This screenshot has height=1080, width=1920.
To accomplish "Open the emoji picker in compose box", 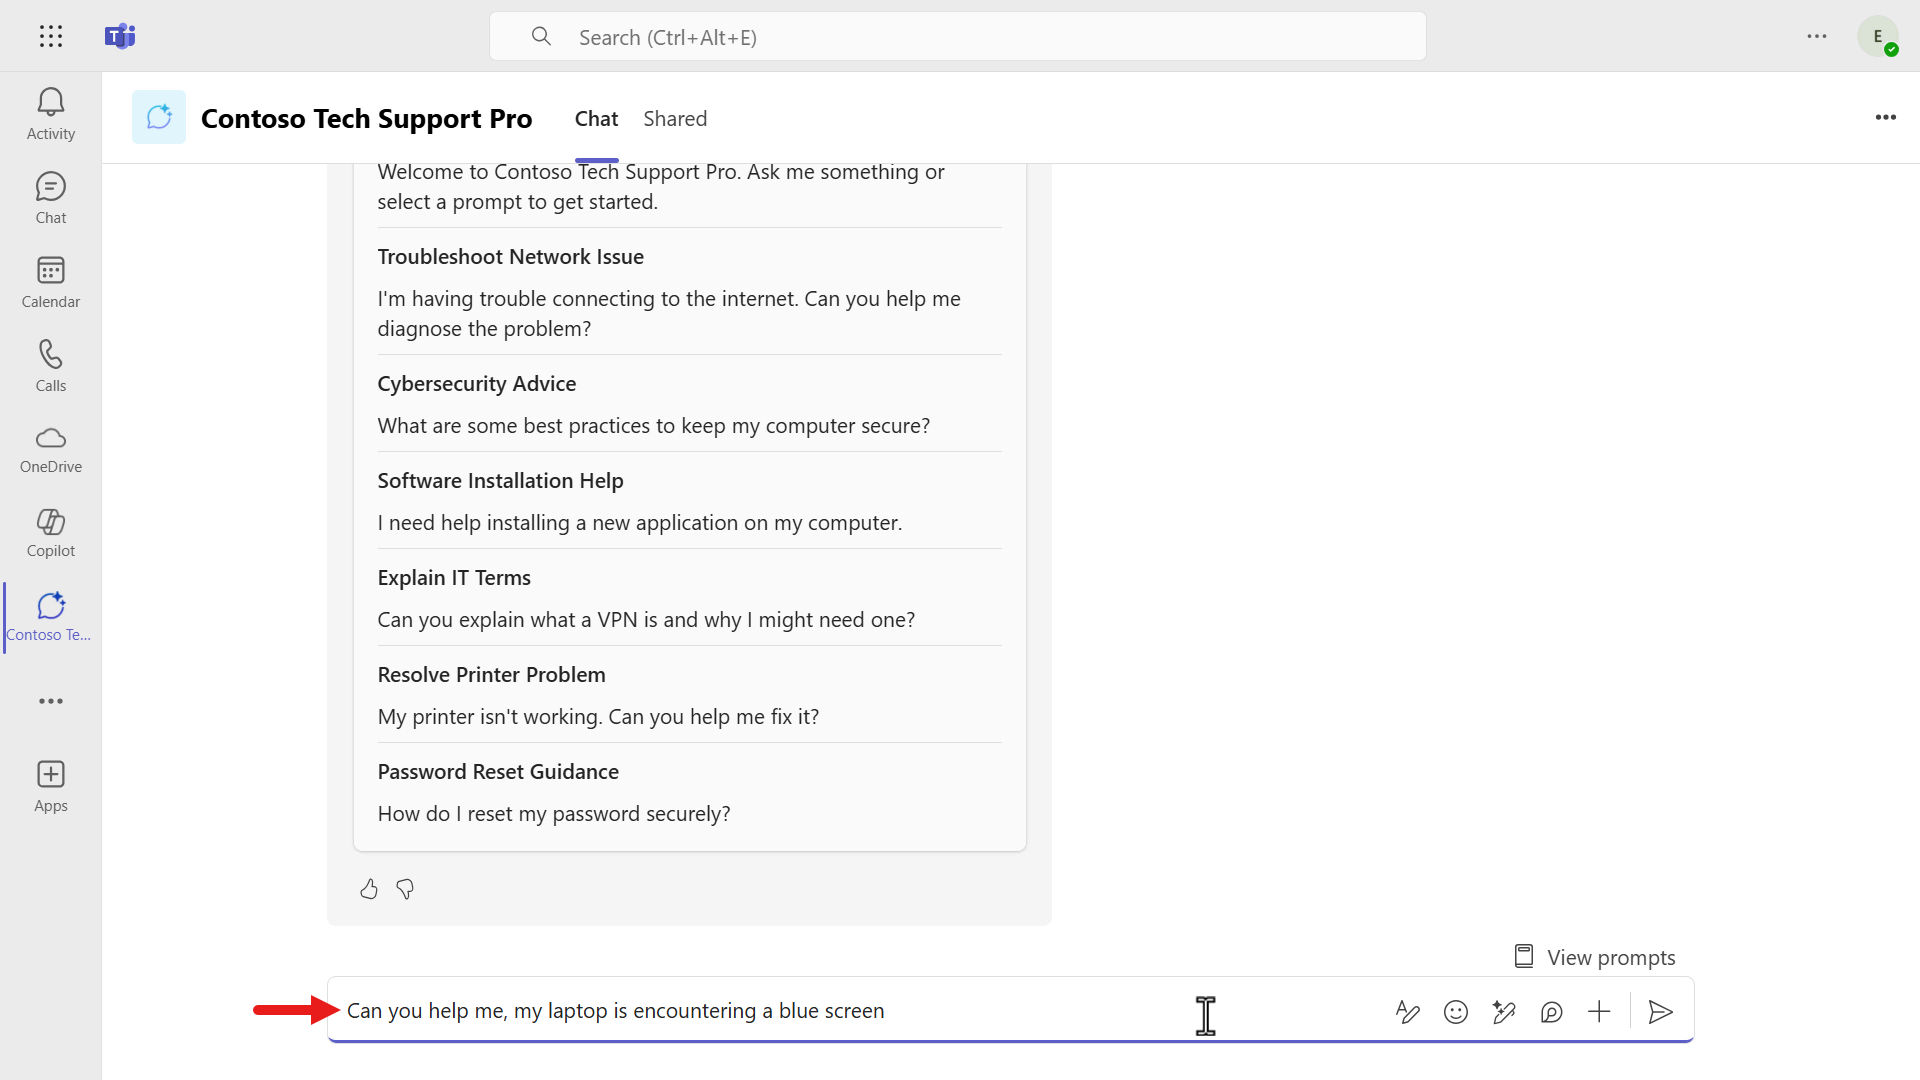I will click(x=1456, y=1012).
